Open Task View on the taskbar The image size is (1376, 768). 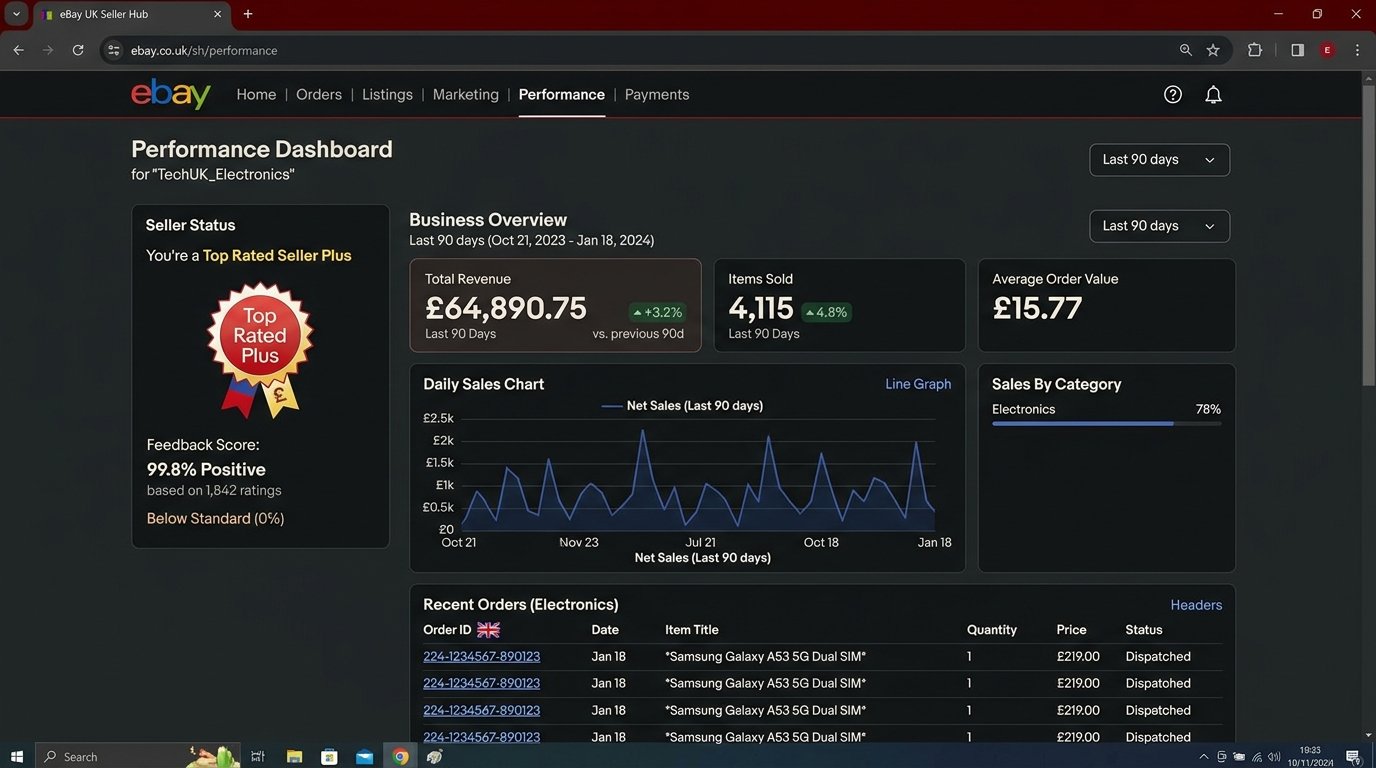coord(258,757)
